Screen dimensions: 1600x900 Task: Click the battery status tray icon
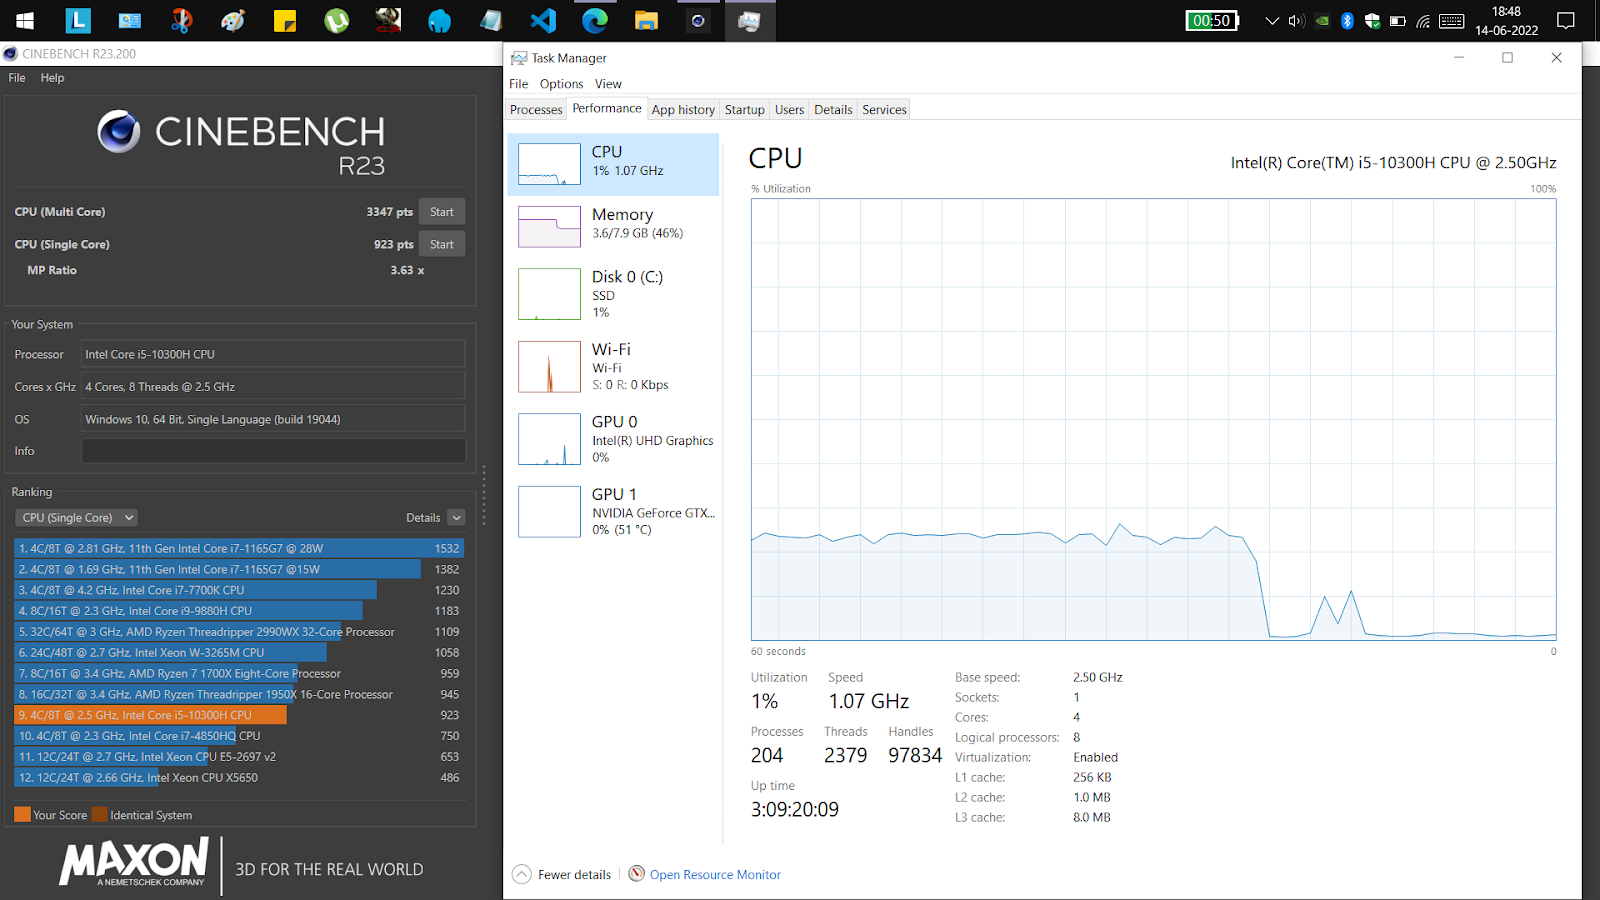coord(1398,20)
